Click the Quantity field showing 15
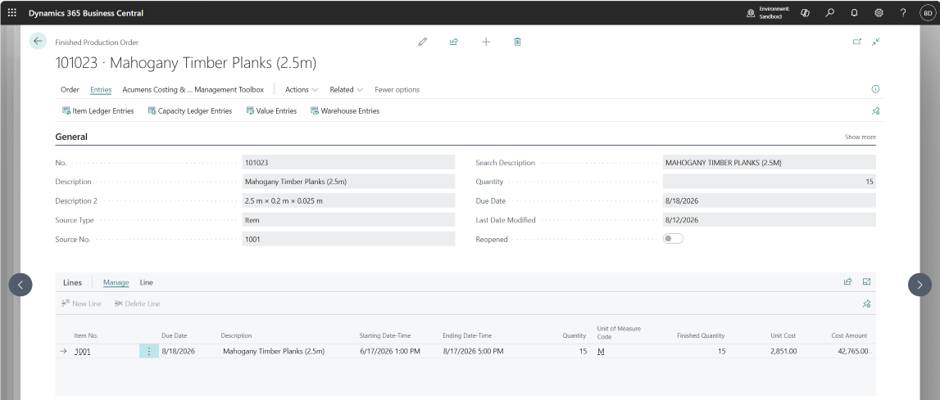940x400 pixels. click(769, 181)
